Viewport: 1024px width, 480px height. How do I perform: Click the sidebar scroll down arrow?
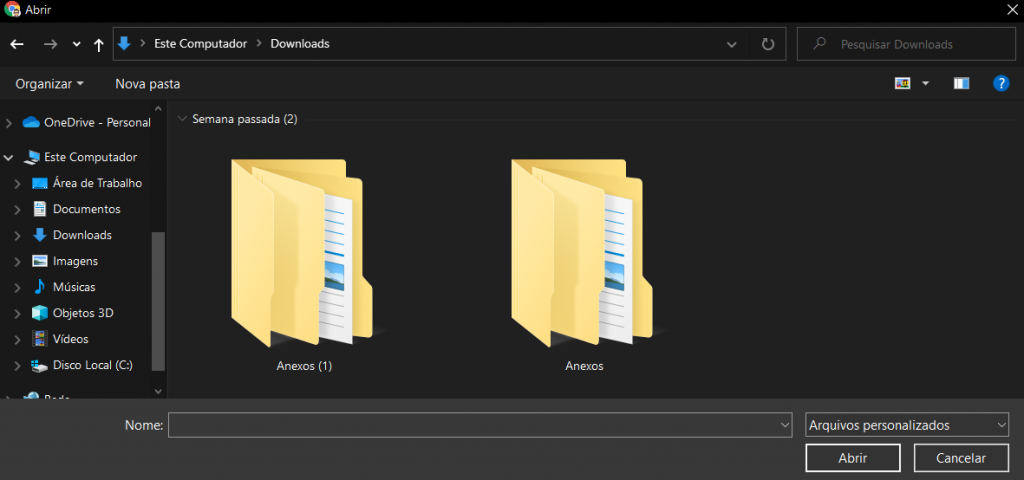[x=158, y=391]
